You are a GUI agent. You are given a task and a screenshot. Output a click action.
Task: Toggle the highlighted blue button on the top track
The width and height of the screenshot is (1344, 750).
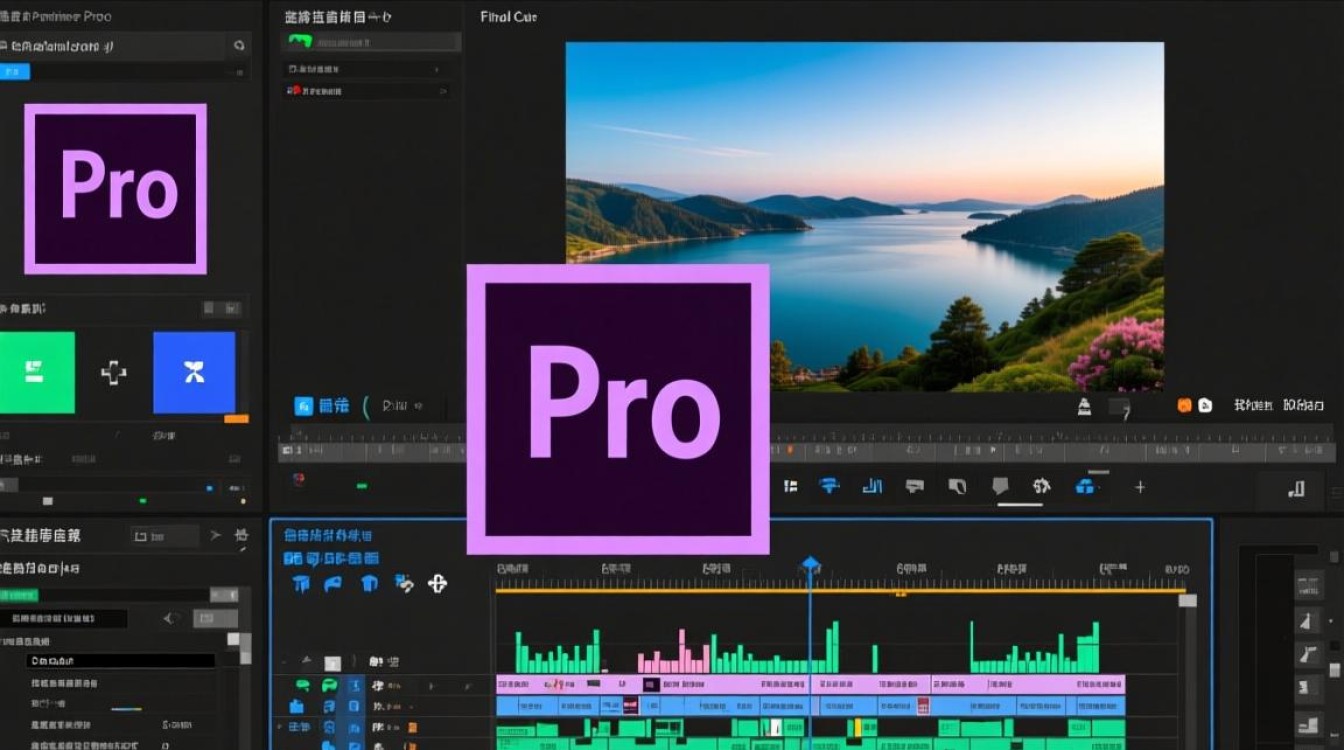click(x=354, y=686)
